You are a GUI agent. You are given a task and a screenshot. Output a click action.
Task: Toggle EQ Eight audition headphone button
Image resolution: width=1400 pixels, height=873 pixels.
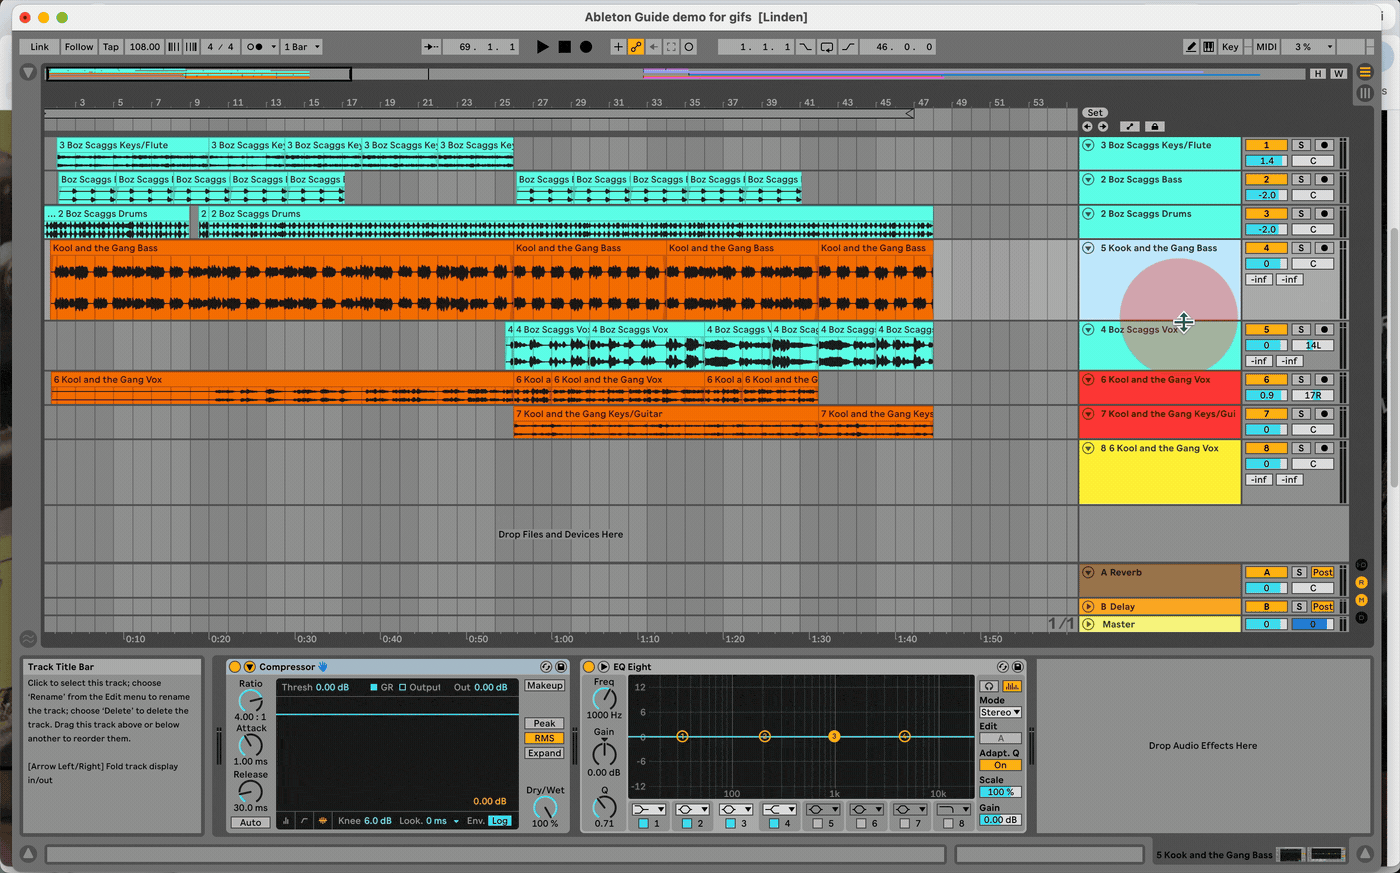(989, 686)
